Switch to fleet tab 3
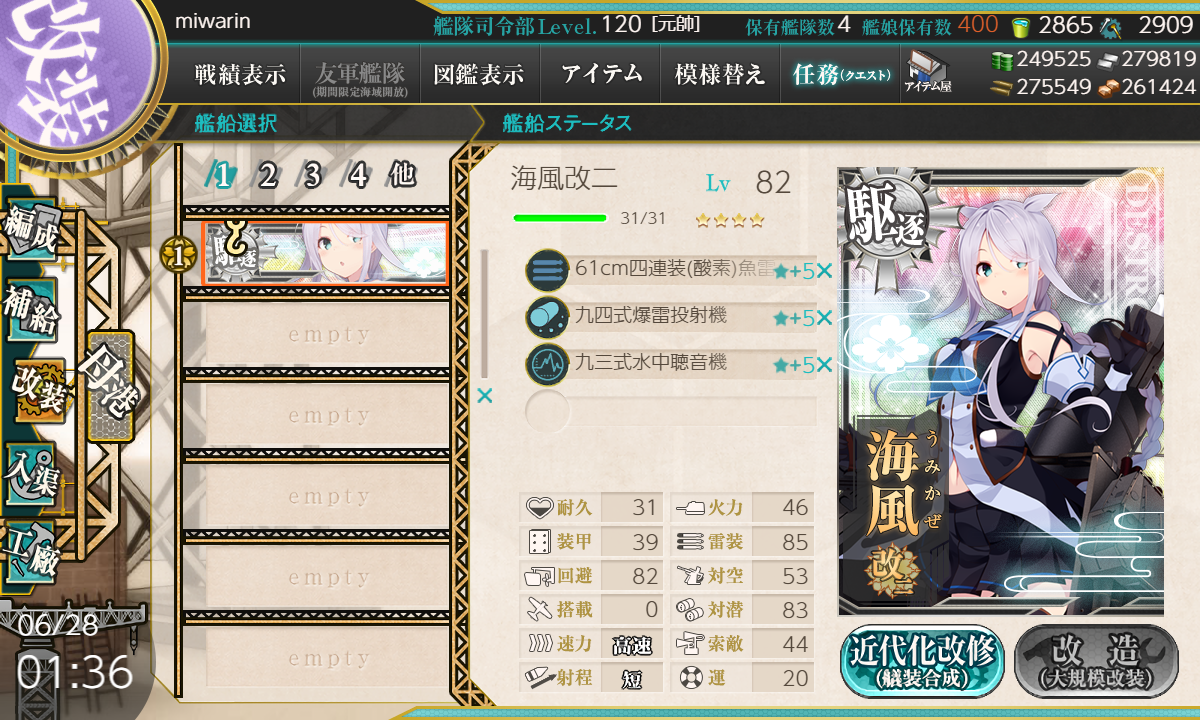The height and width of the screenshot is (720, 1200). click(312, 176)
